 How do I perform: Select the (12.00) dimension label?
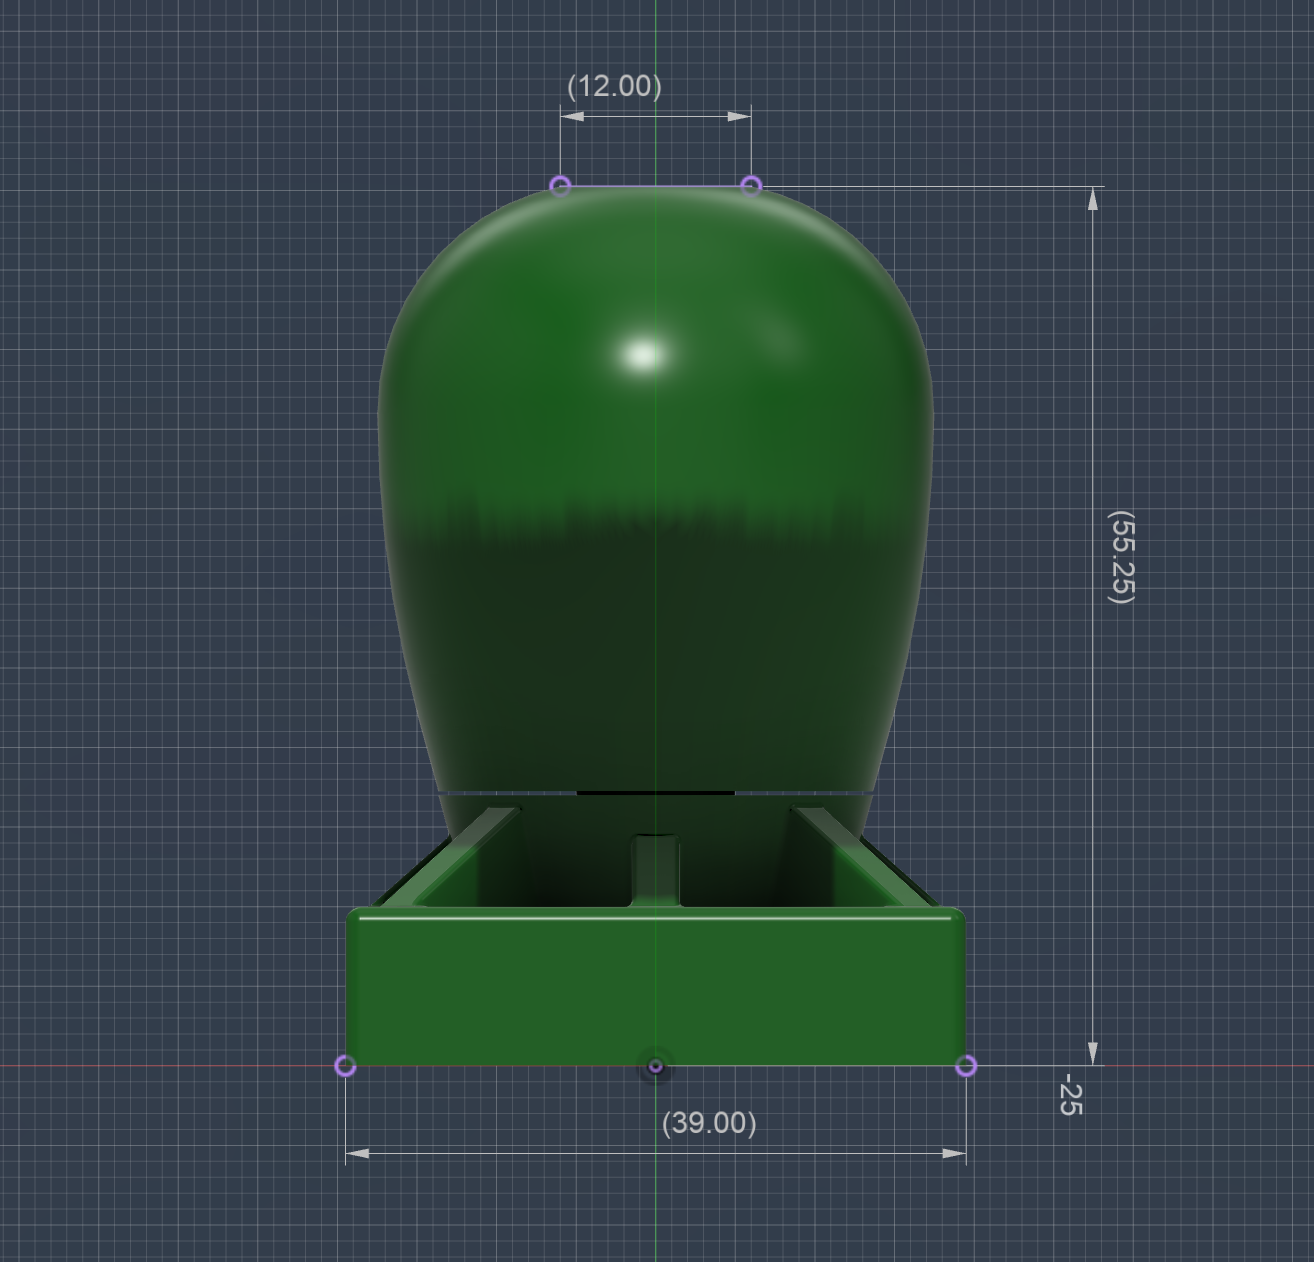(x=614, y=86)
